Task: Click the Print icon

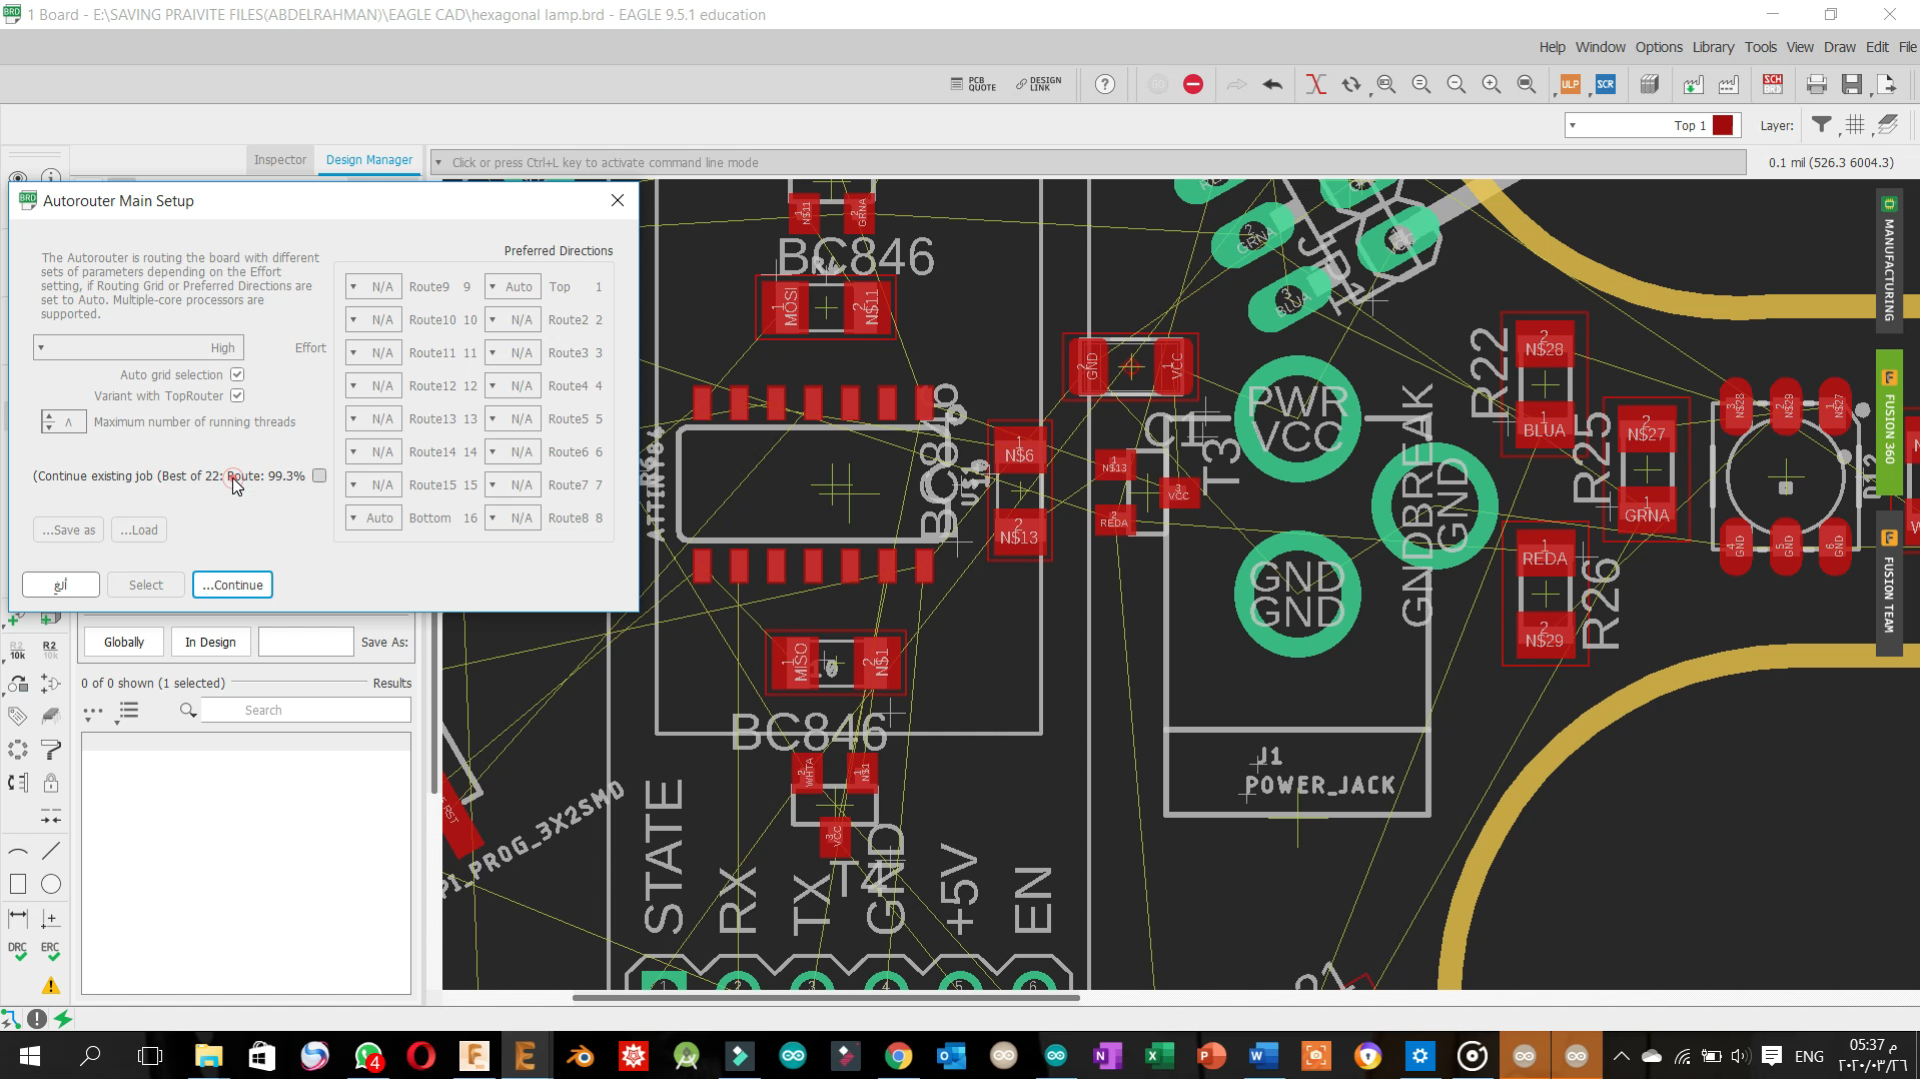Action: point(1817,84)
